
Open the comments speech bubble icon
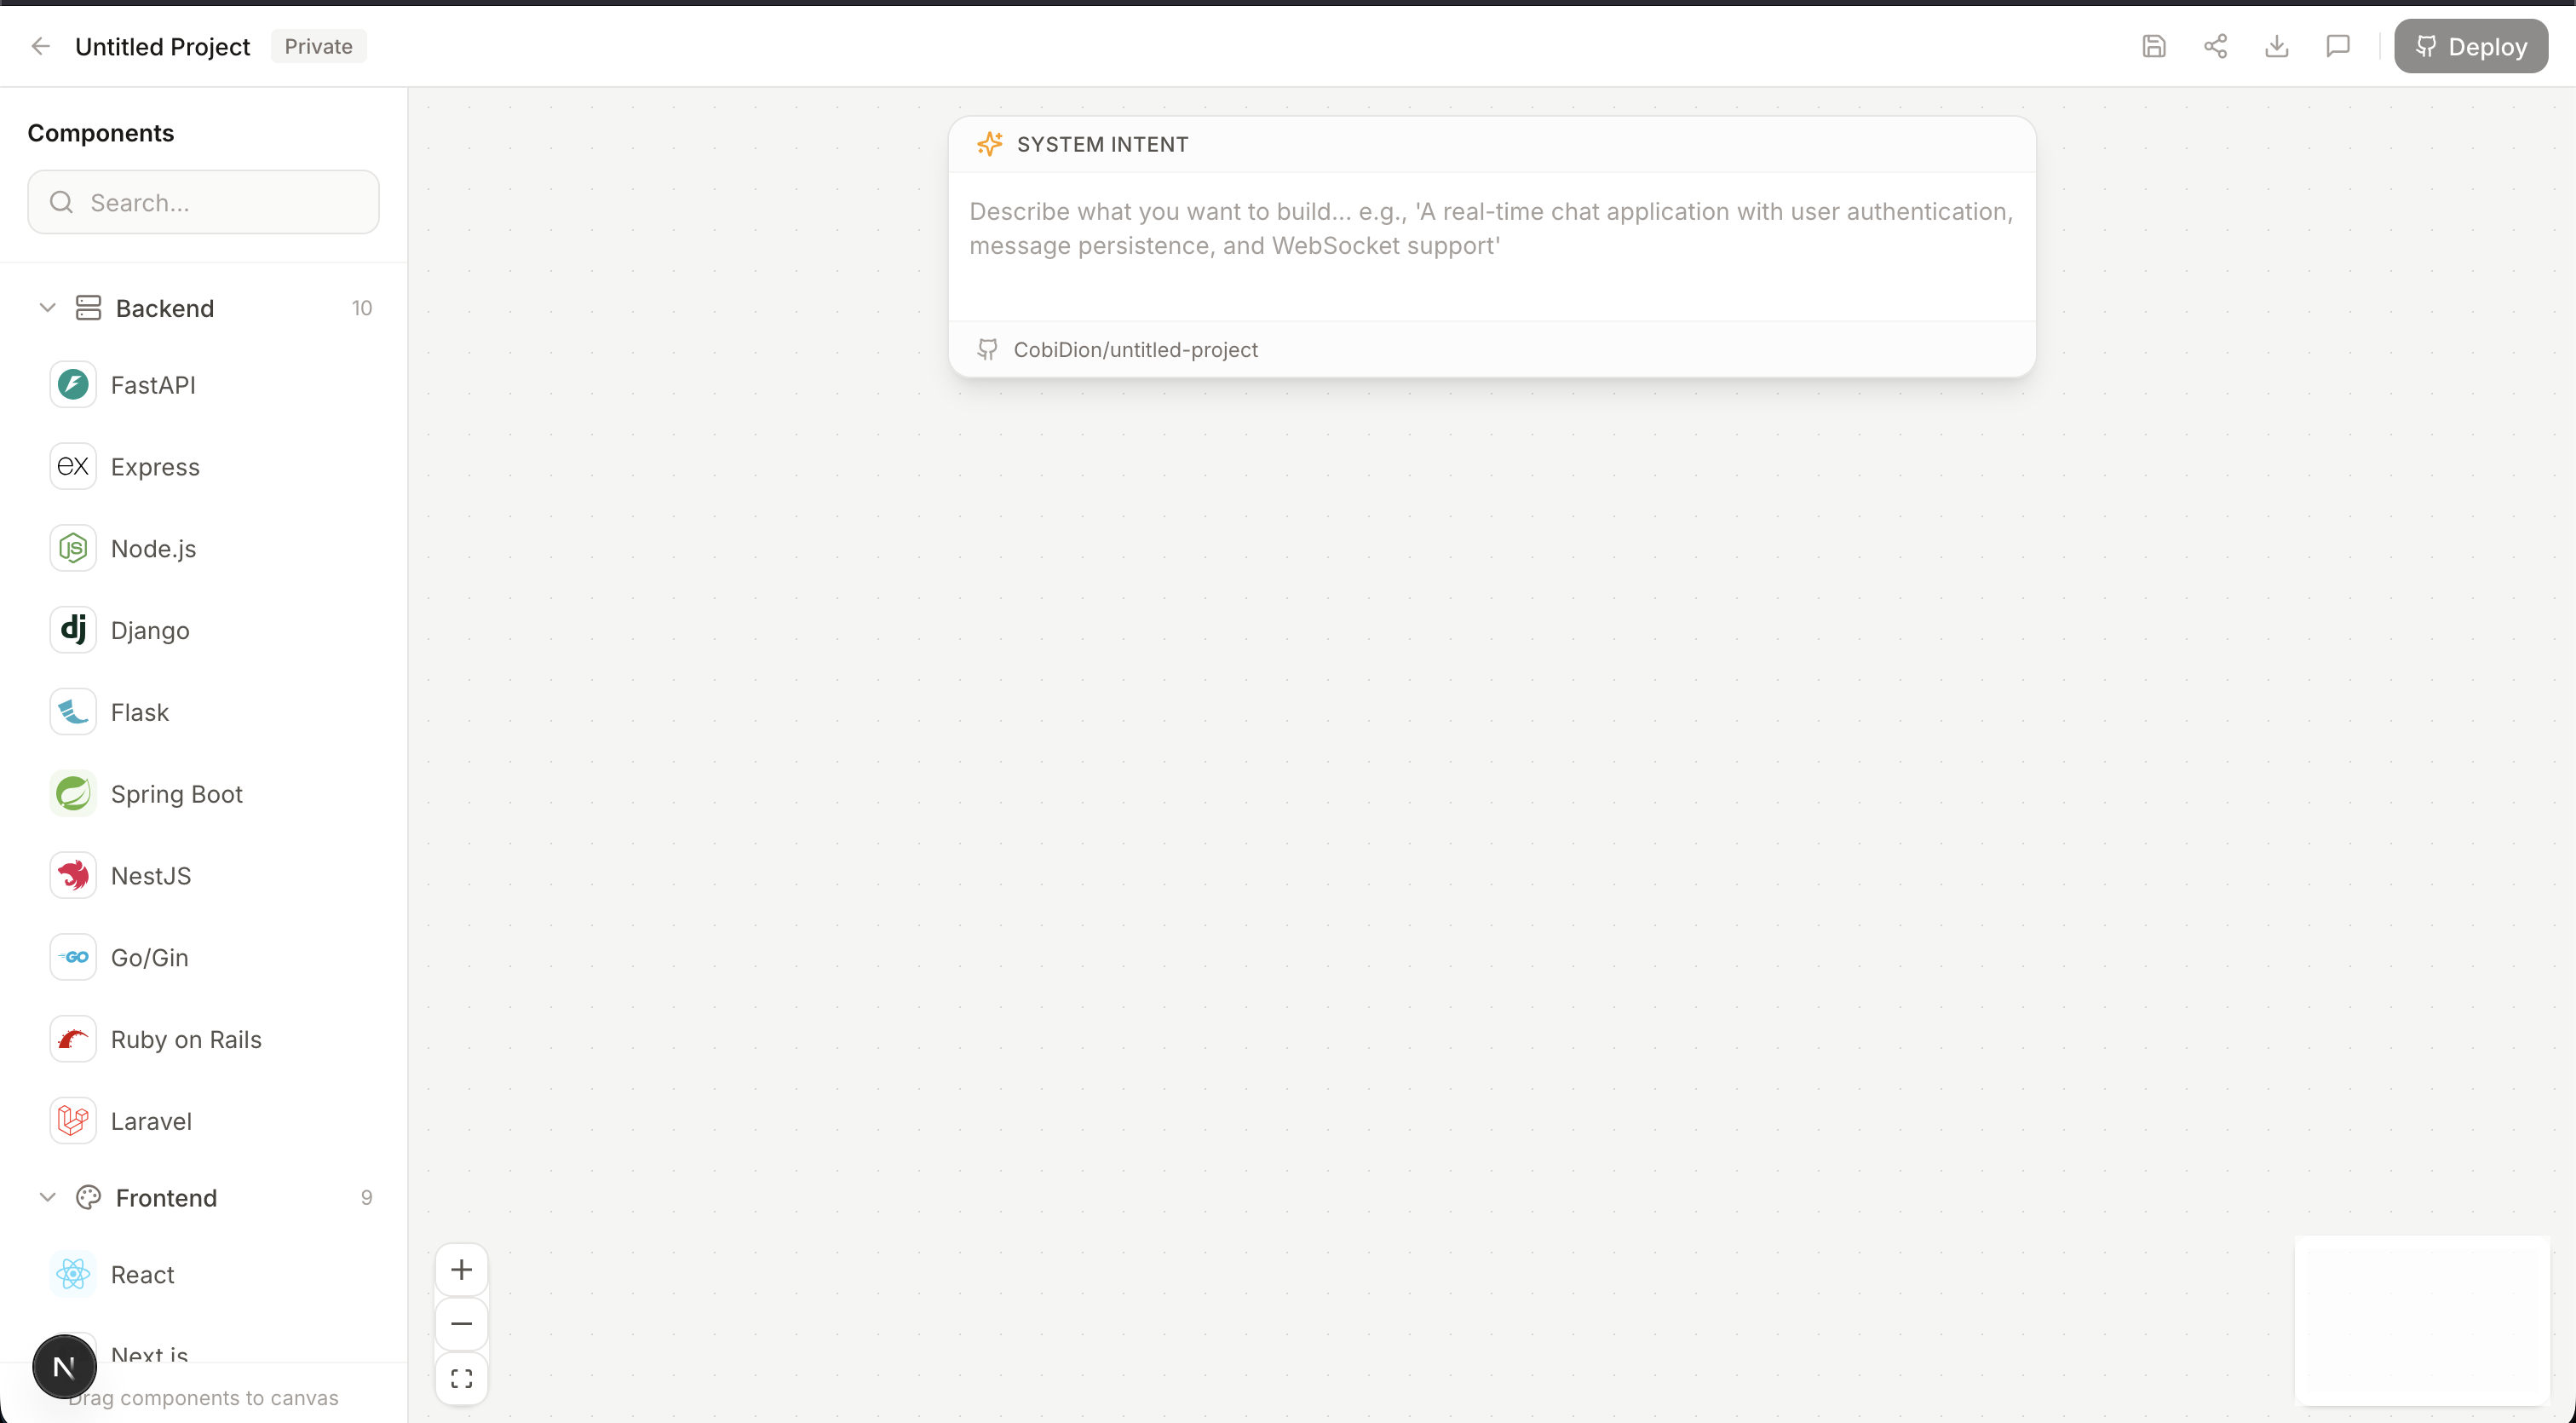pyautogui.click(x=2337, y=46)
